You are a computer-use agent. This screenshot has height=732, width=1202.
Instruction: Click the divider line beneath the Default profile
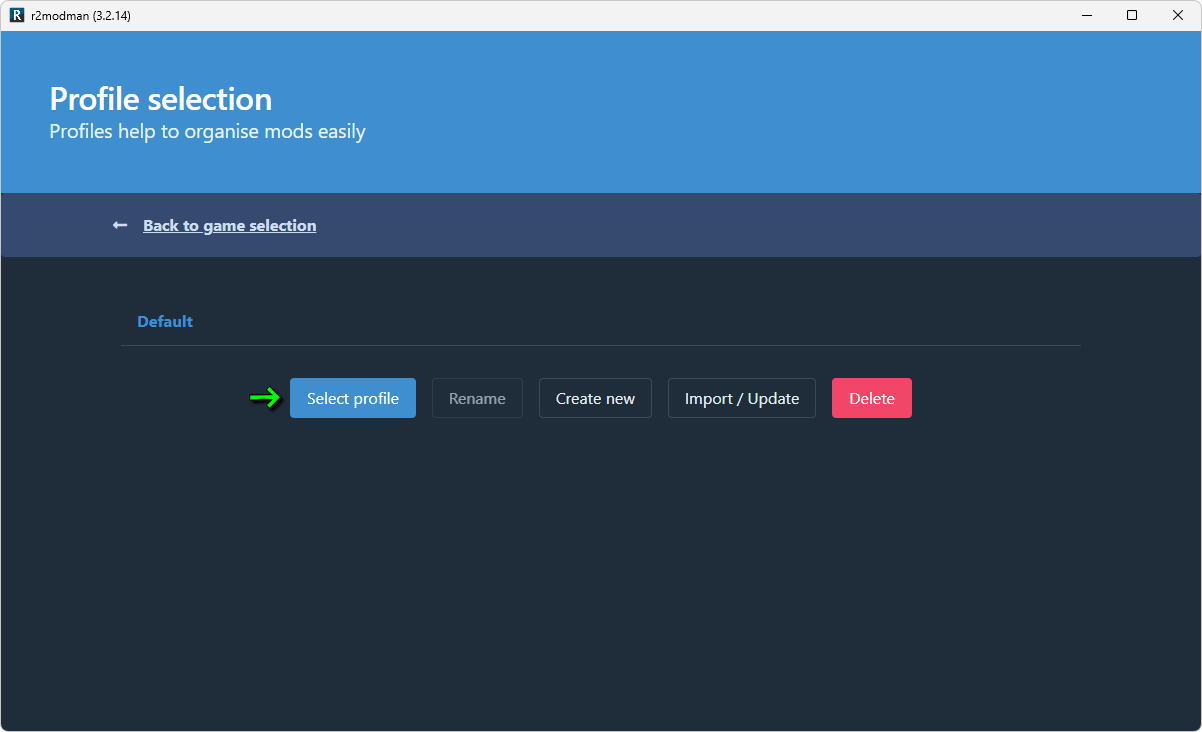coord(600,345)
